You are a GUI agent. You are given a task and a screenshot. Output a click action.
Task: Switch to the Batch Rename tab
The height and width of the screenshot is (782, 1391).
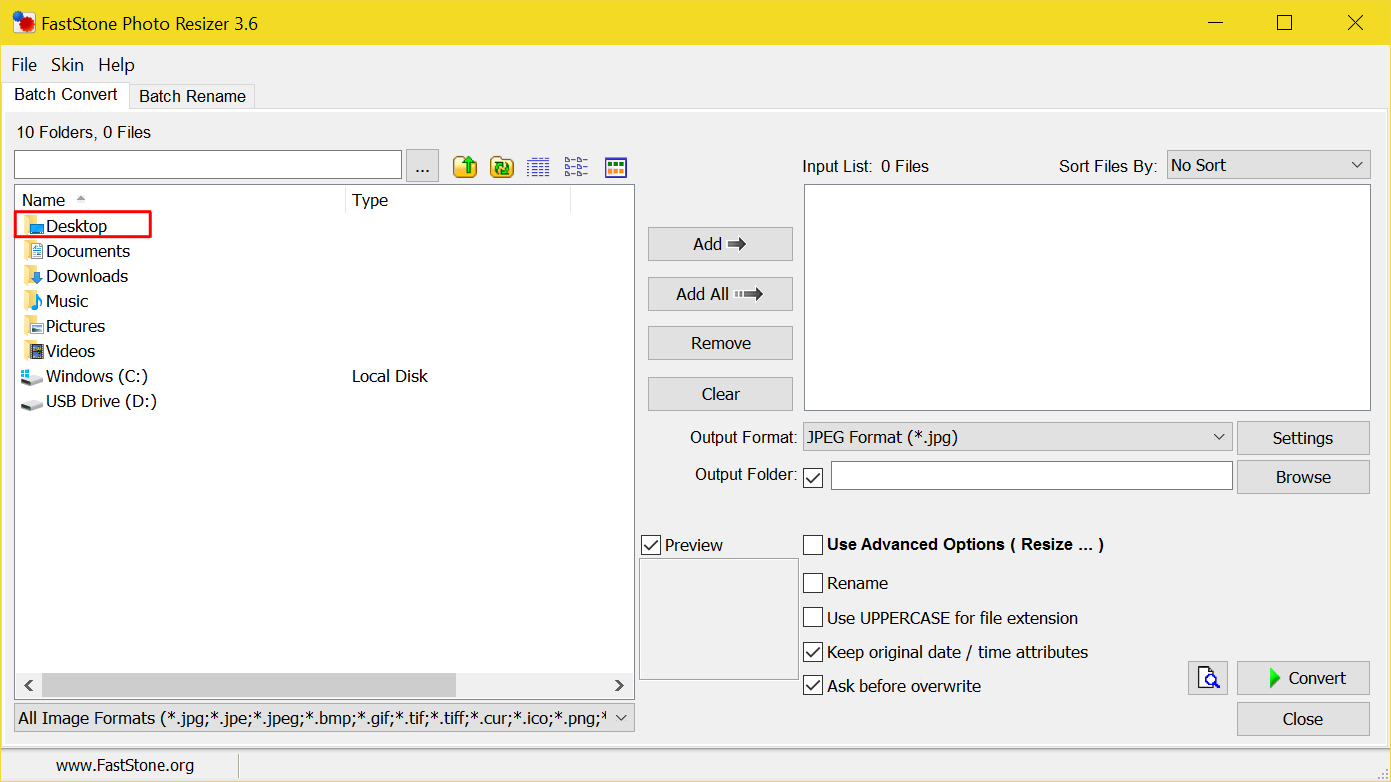(192, 96)
